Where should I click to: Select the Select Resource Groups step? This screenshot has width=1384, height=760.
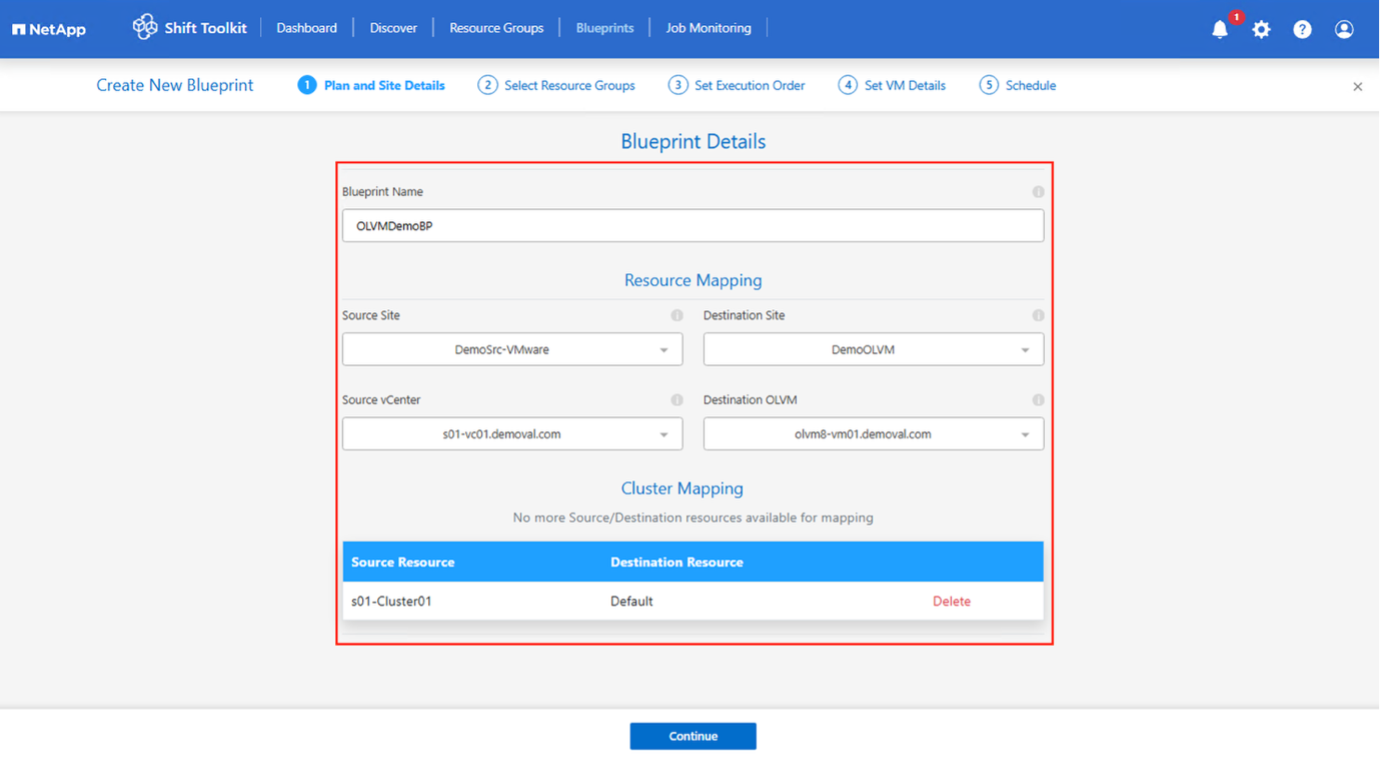tap(572, 86)
